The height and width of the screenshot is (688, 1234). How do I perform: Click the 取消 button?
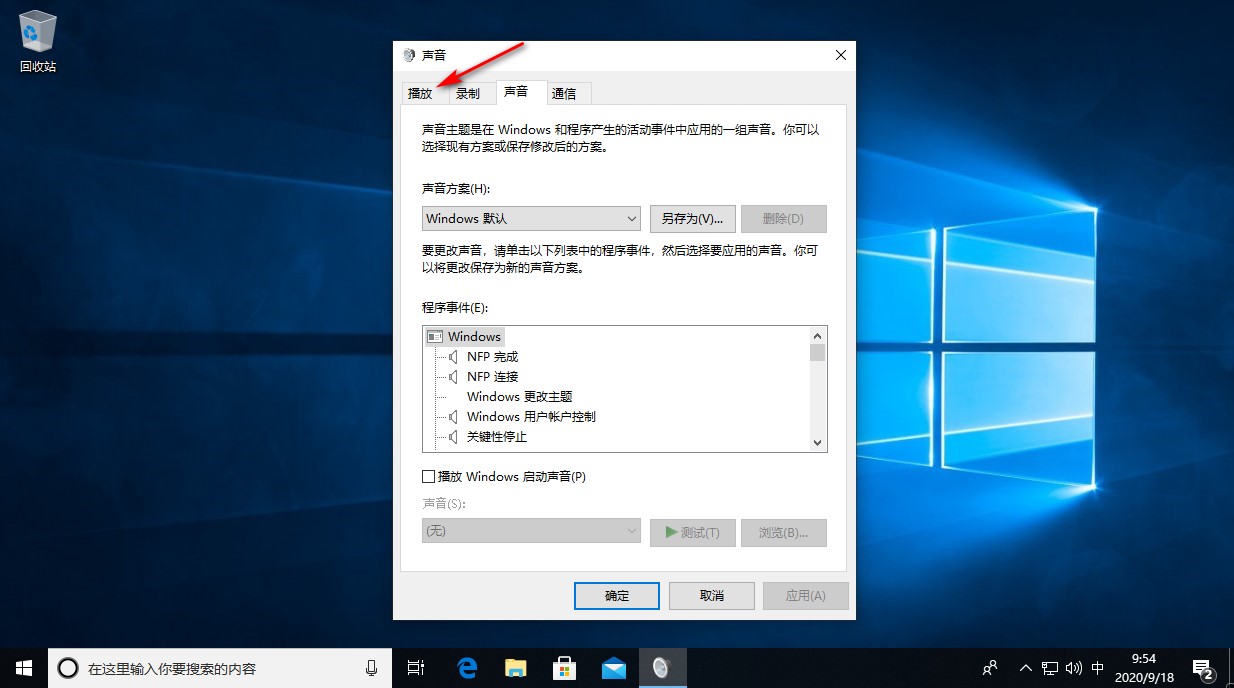point(711,595)
